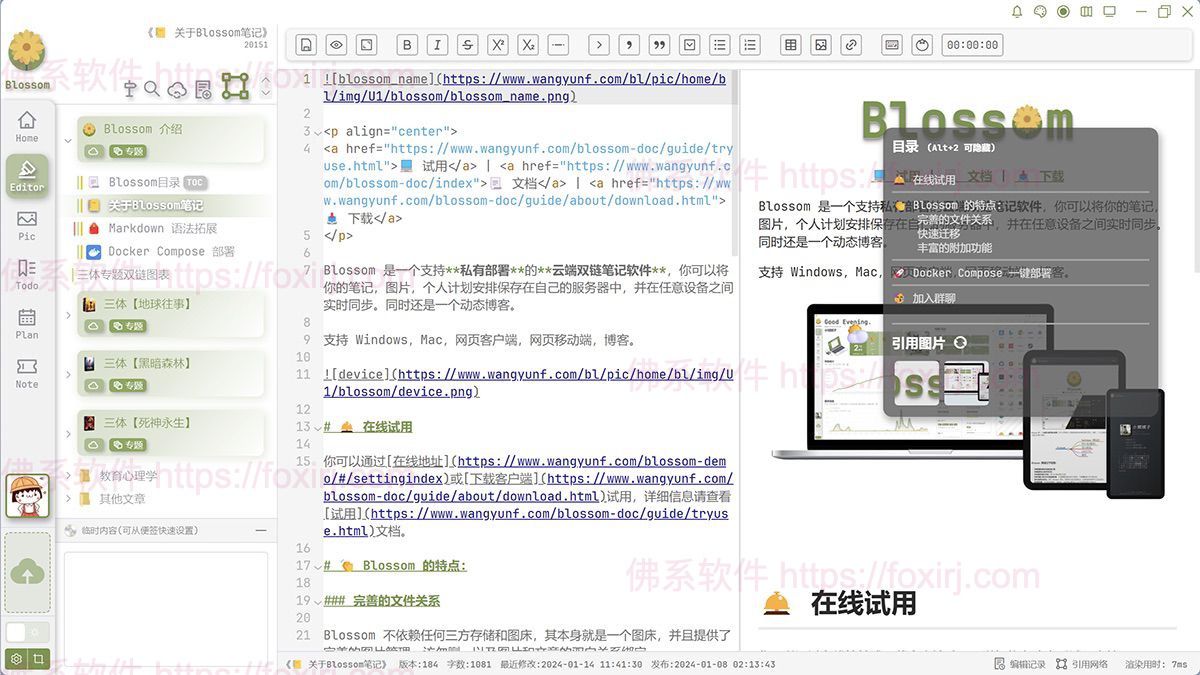Insert an ordered list
Image resolution: width=1200 pixels, height=675 pixels.
(x=749, y=44)
